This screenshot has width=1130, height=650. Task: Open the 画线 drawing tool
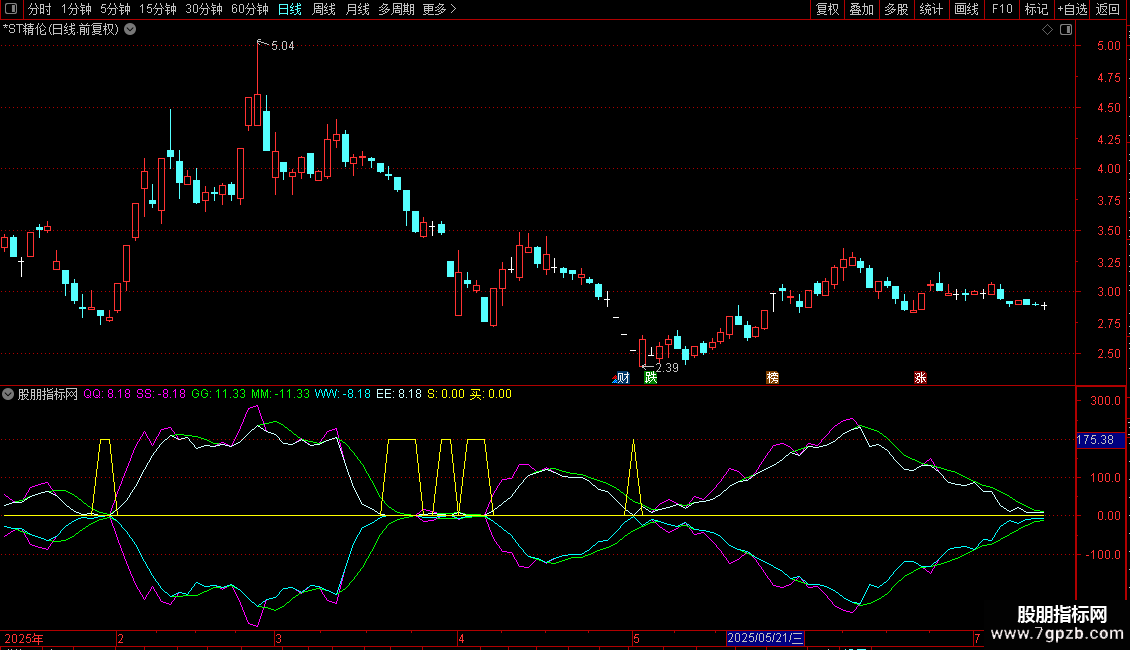[966, 9]
